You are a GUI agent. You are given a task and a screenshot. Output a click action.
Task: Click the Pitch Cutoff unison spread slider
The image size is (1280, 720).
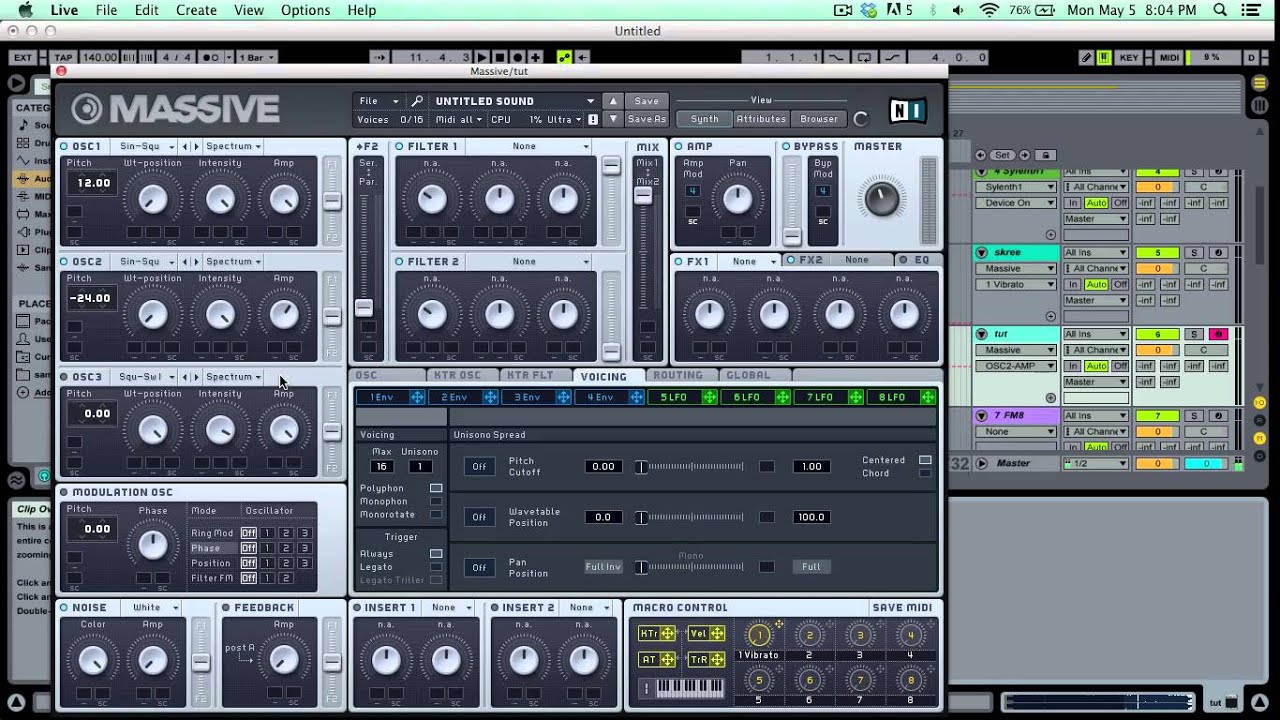691,467
